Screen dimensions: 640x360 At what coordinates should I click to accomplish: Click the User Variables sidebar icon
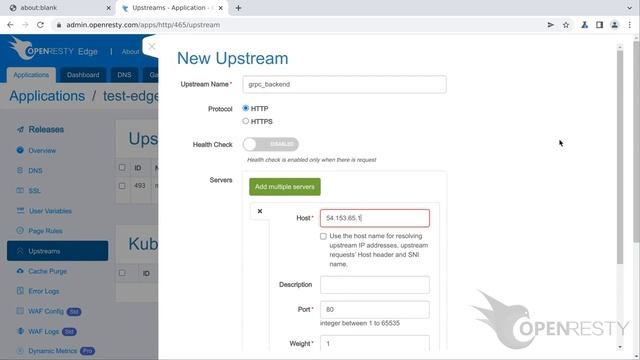(20, 211)
